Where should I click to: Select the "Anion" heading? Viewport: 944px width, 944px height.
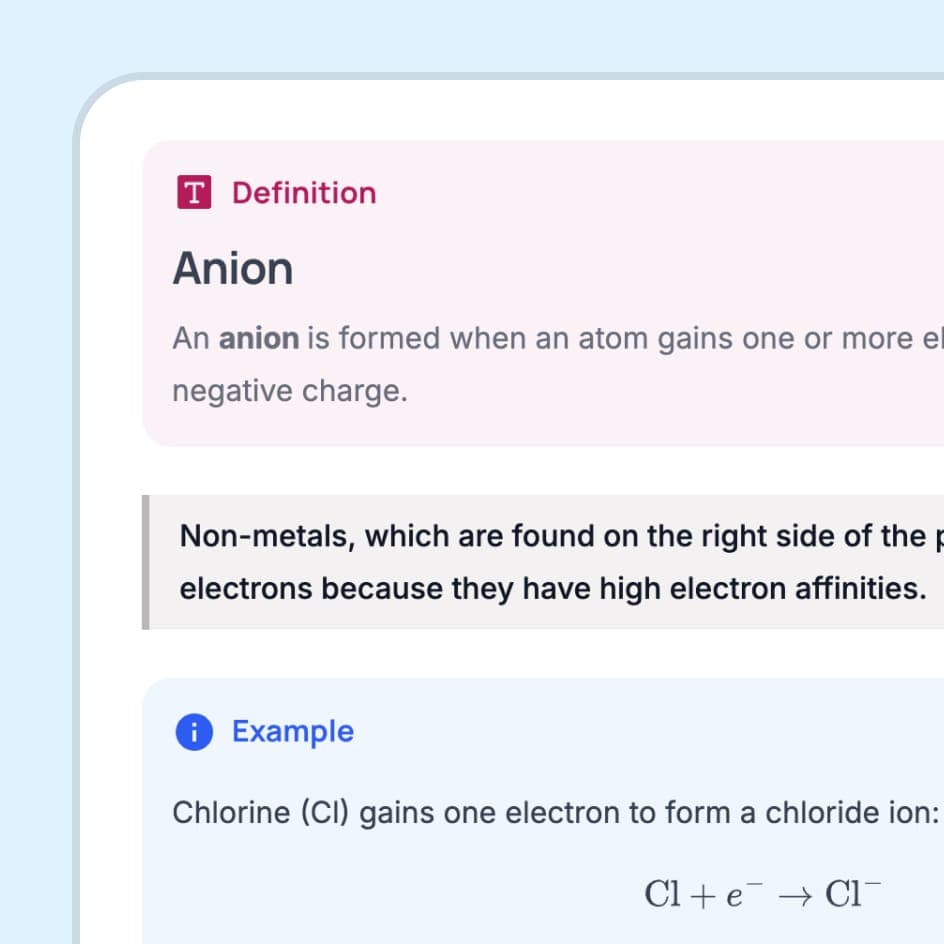(x=233, y=269)
